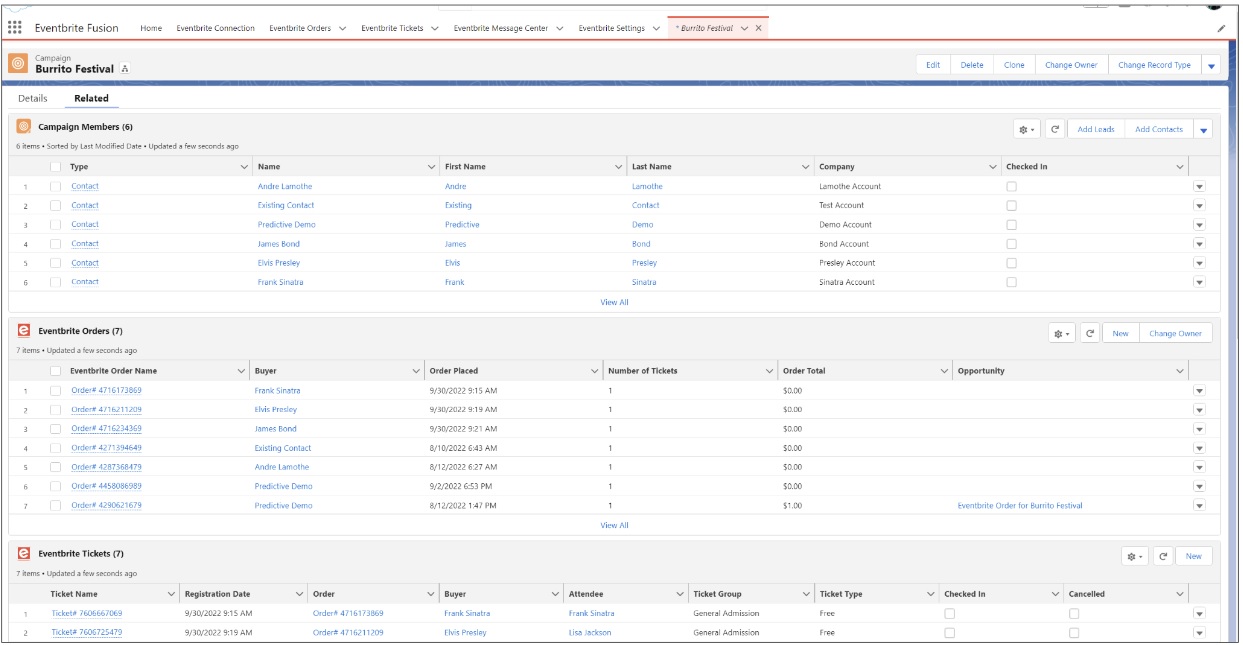Image resolution: width=1243 pixels, height=645 pixels.
Task: Open the Eventbrite Tickets gear settings
Action: pos(1135,556)
